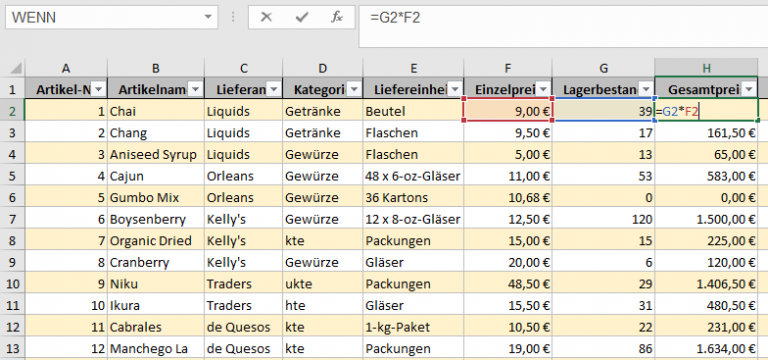The width and height of the screenshot is (768, 360).
Task: Select column G header
Action: point(603,68)
